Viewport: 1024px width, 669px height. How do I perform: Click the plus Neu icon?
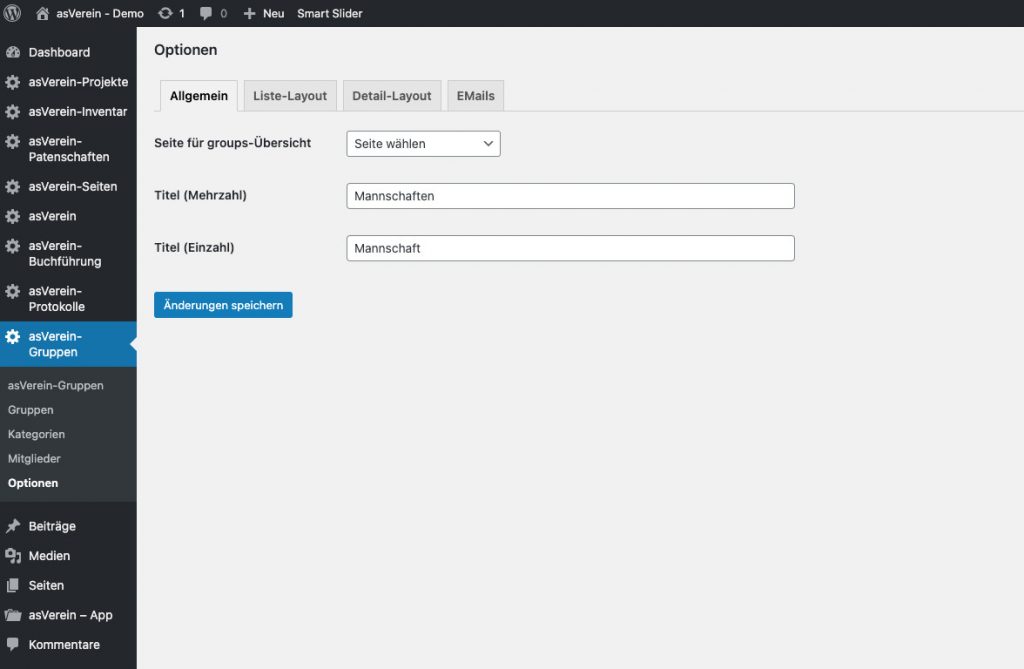coord(249,13)
